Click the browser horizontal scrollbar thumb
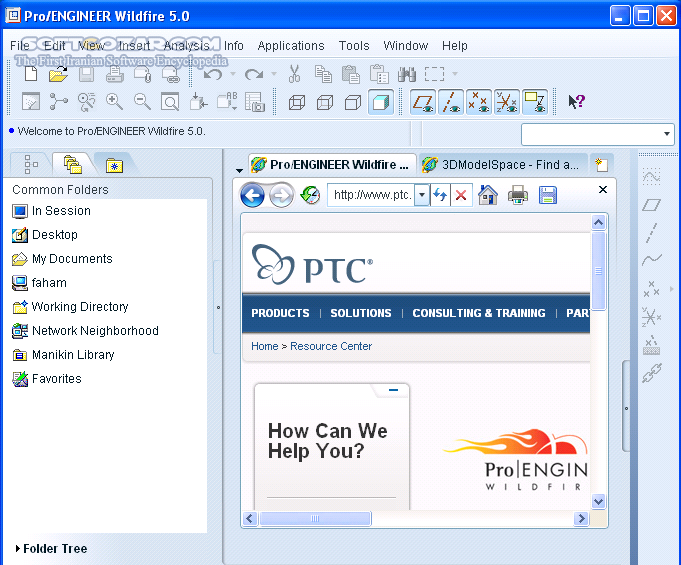Image resolution: width=681 pixels, height=565 pixels. click(x=315, y=519)
